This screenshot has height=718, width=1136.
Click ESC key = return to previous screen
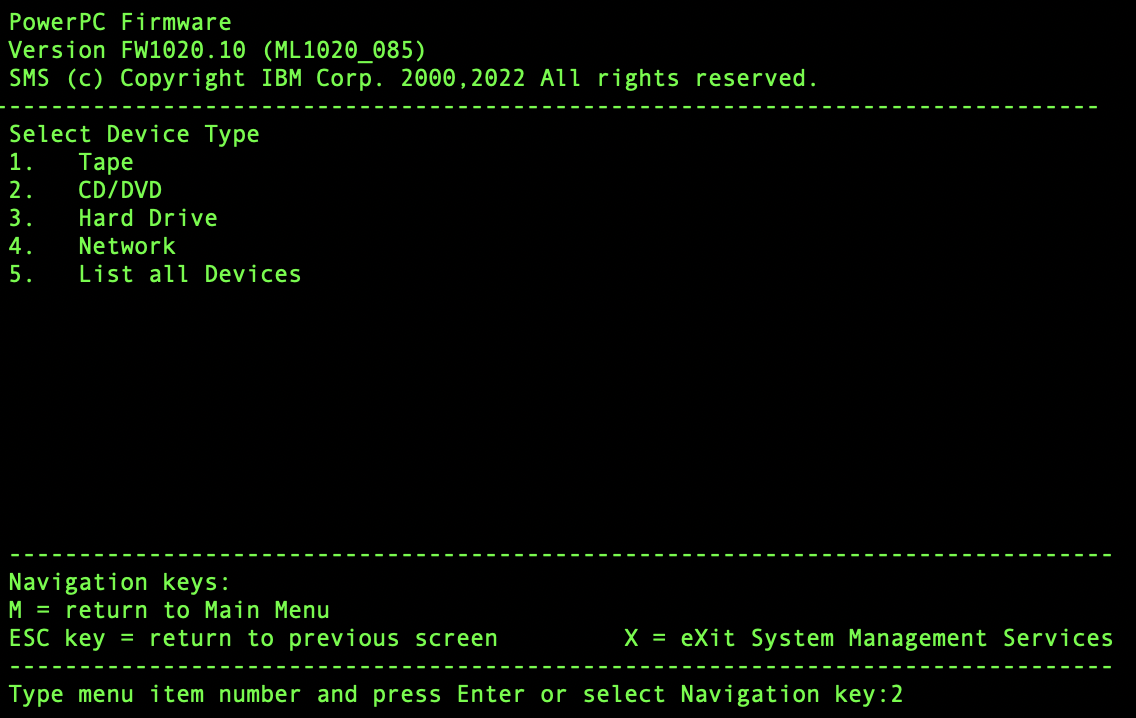point(253,638)
